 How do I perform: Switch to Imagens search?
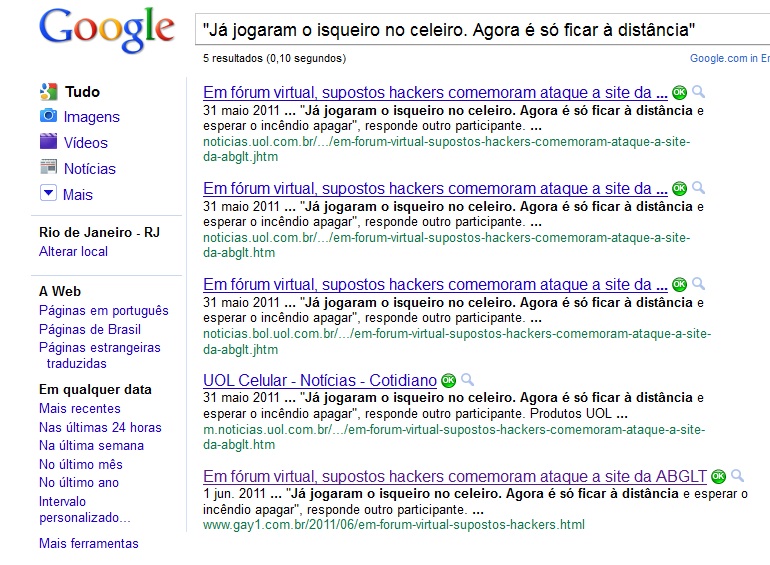92,117
